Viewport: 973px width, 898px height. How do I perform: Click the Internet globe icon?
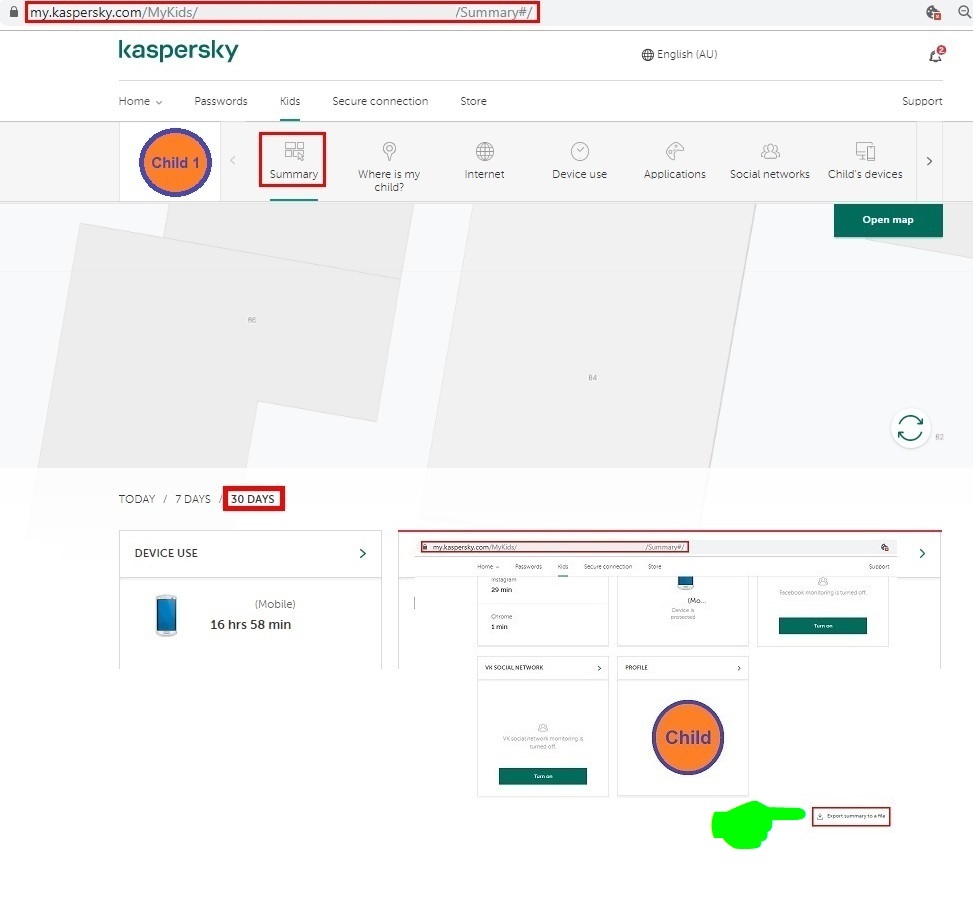pyautogui.click(x=485, y=151)
